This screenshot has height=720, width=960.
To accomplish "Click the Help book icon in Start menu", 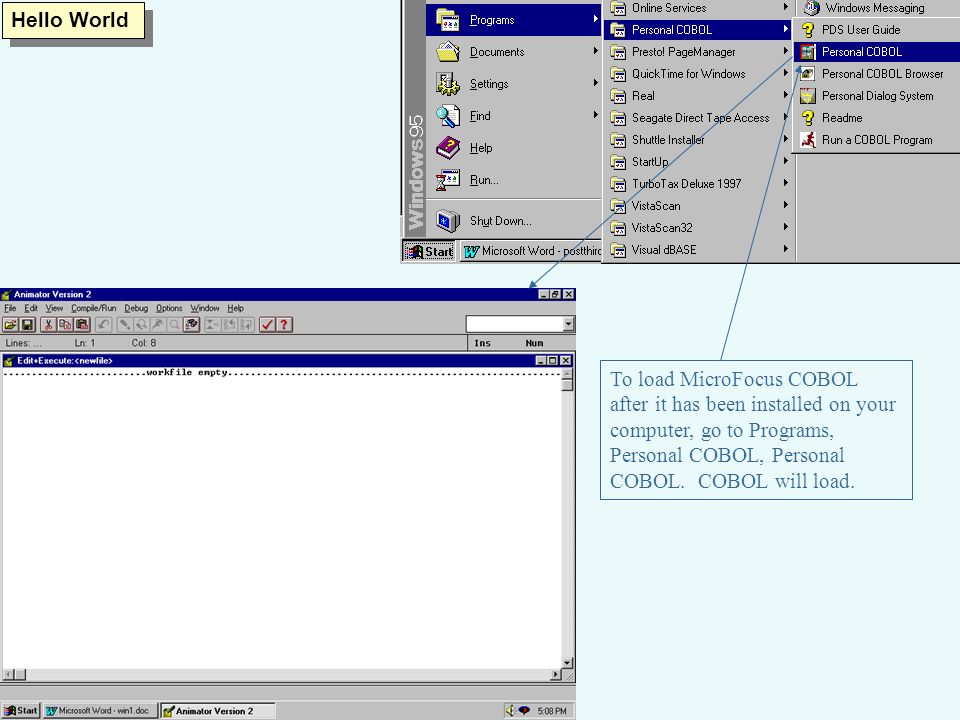I will 448,148.
